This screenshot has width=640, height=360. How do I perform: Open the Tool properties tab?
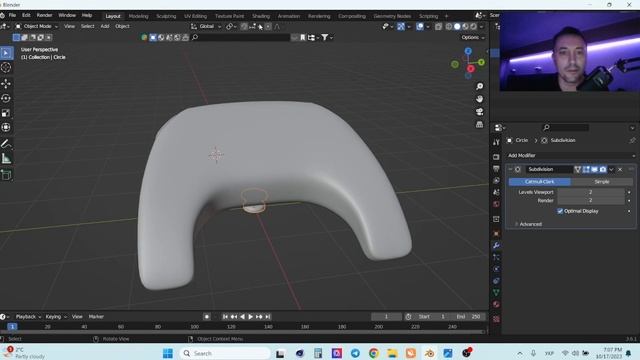pyautogui.click(x=496, y=142)
